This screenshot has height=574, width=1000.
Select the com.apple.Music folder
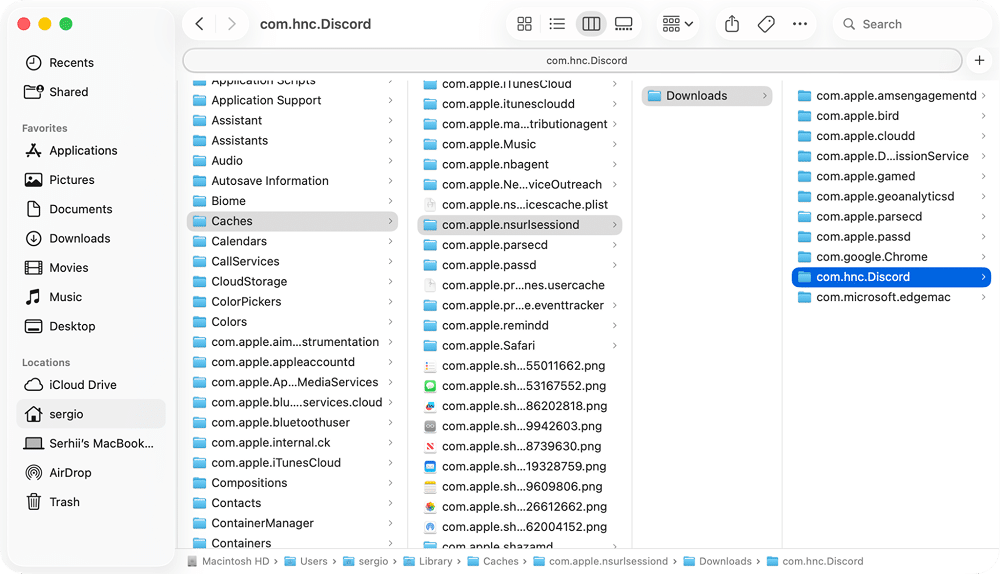coord(520,144)
